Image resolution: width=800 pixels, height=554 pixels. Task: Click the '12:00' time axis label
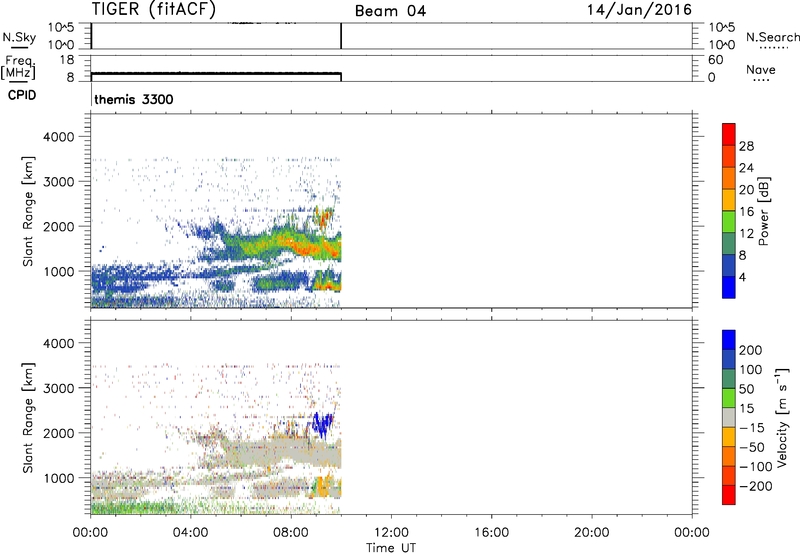click(x=391, y=533)
